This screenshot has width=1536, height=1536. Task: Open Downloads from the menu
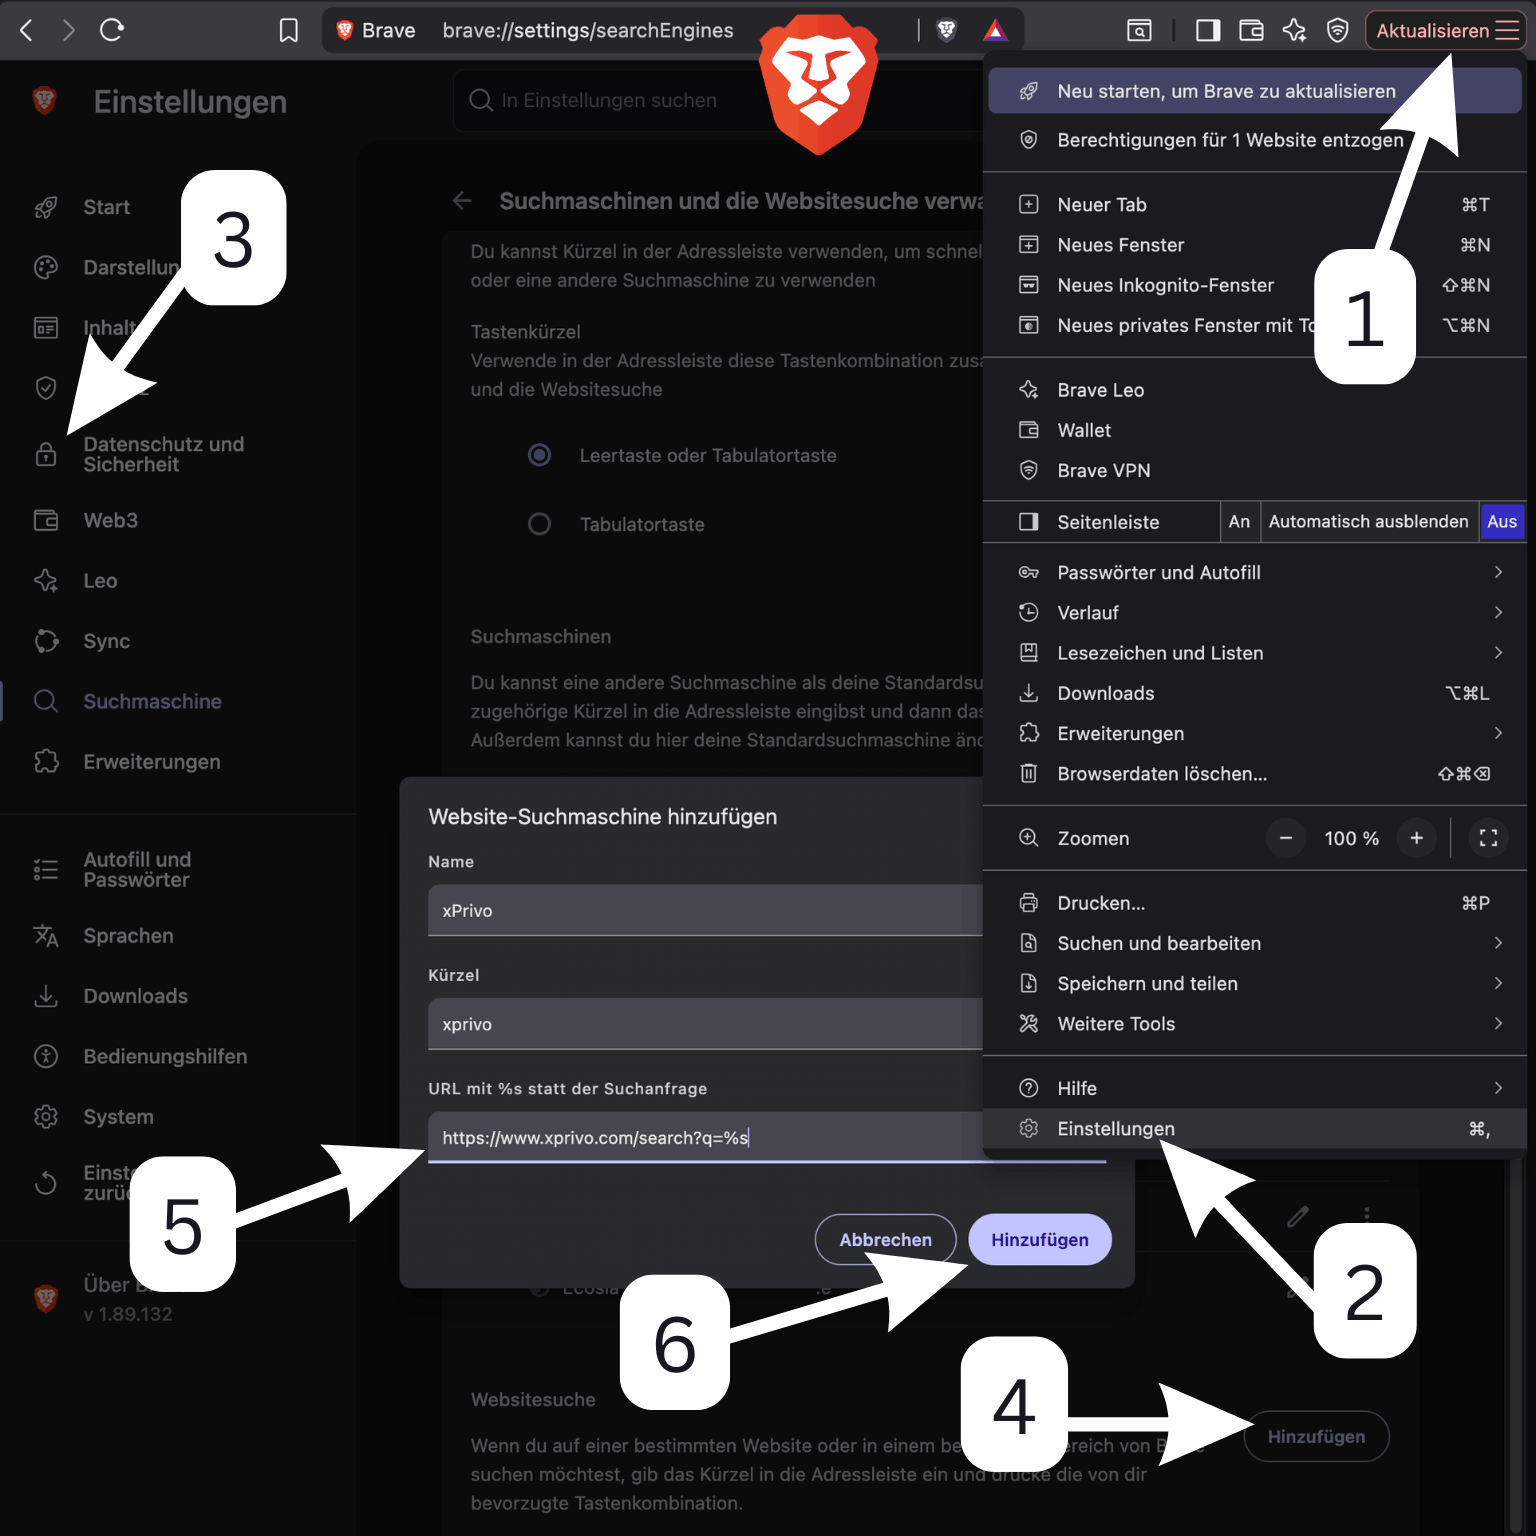(x=1255, y=693)
